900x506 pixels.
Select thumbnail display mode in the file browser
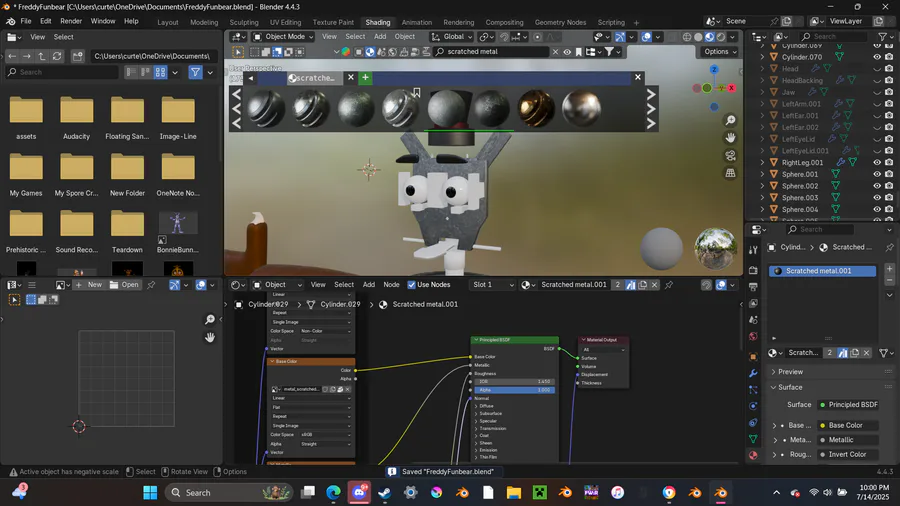[160, 72]
